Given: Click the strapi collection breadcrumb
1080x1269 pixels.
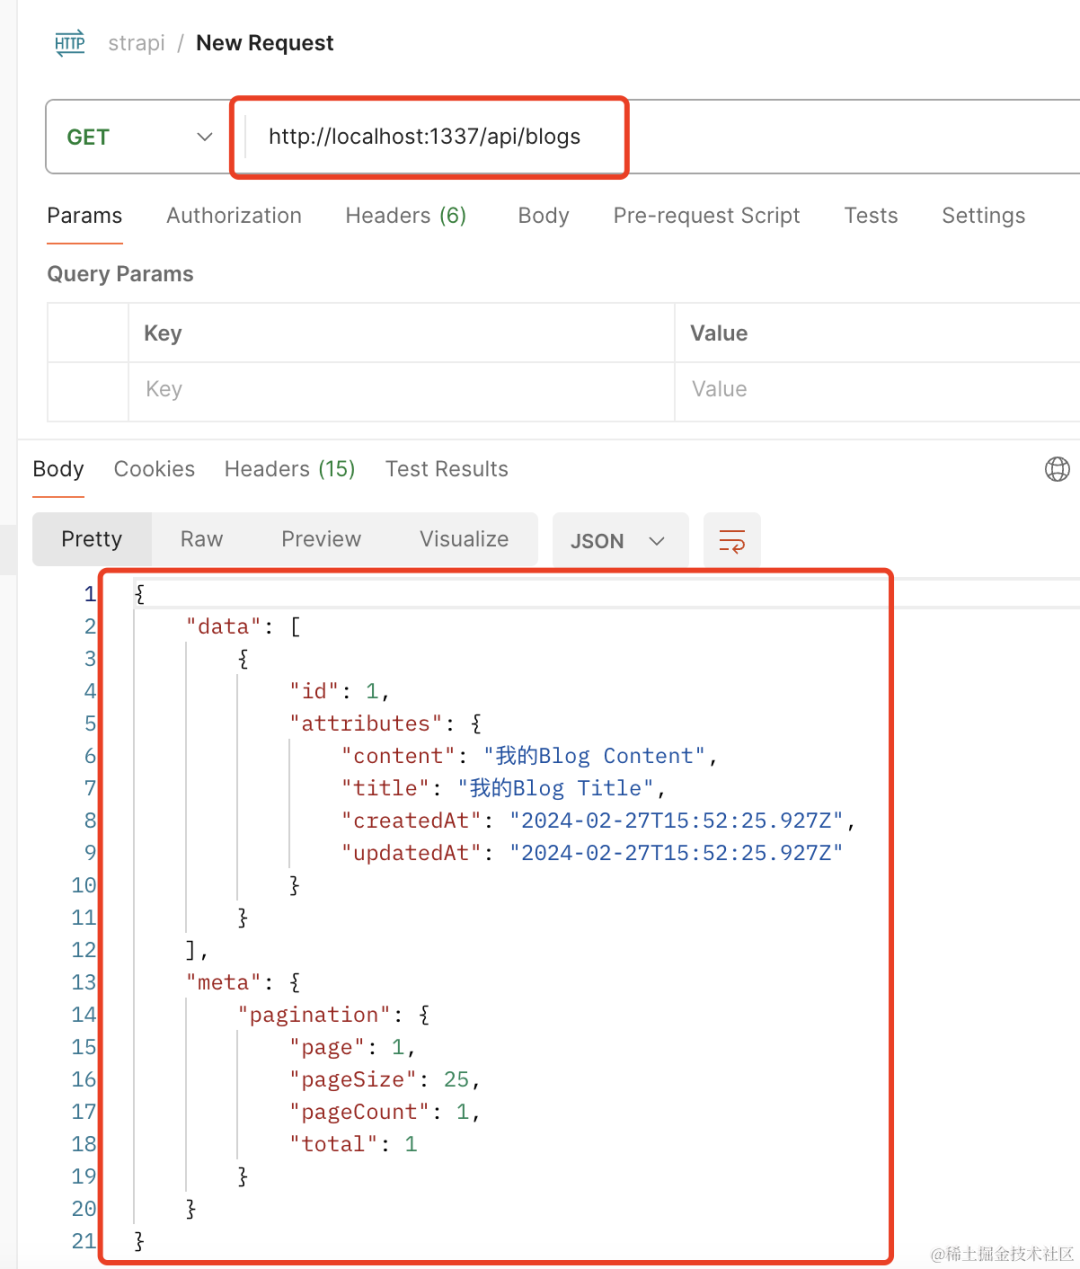Looking at the screenshot, I should [x=136, y=43].
